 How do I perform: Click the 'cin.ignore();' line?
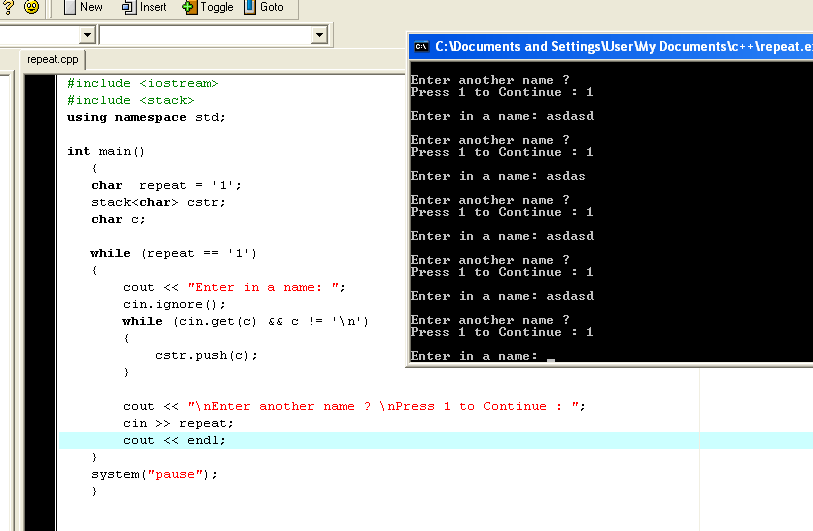(174, 304)
